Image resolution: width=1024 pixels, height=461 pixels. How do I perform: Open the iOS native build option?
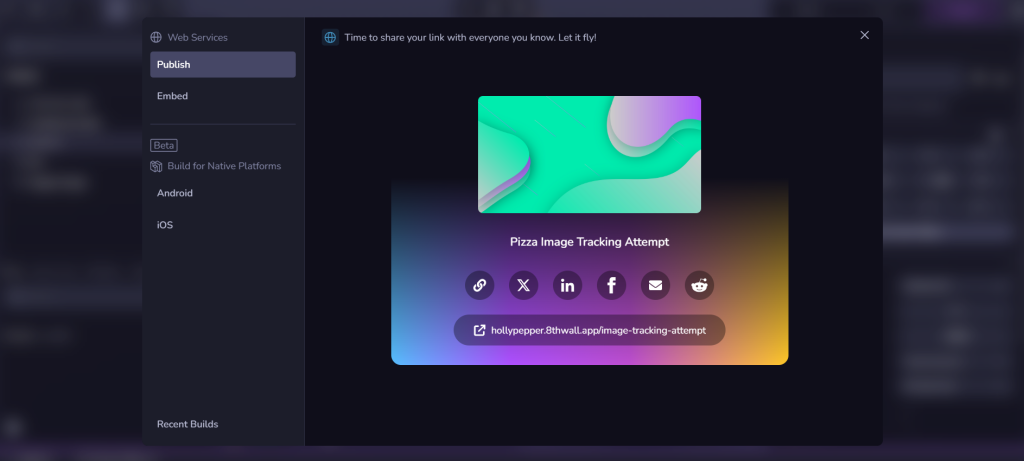[x=165, y=225]
